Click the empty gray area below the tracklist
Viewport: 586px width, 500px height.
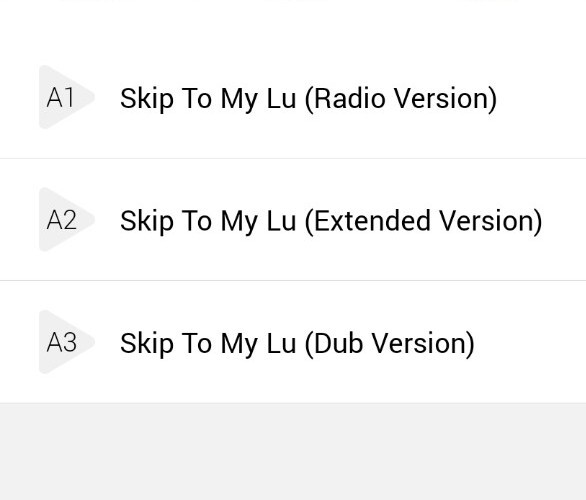point(293,451)
